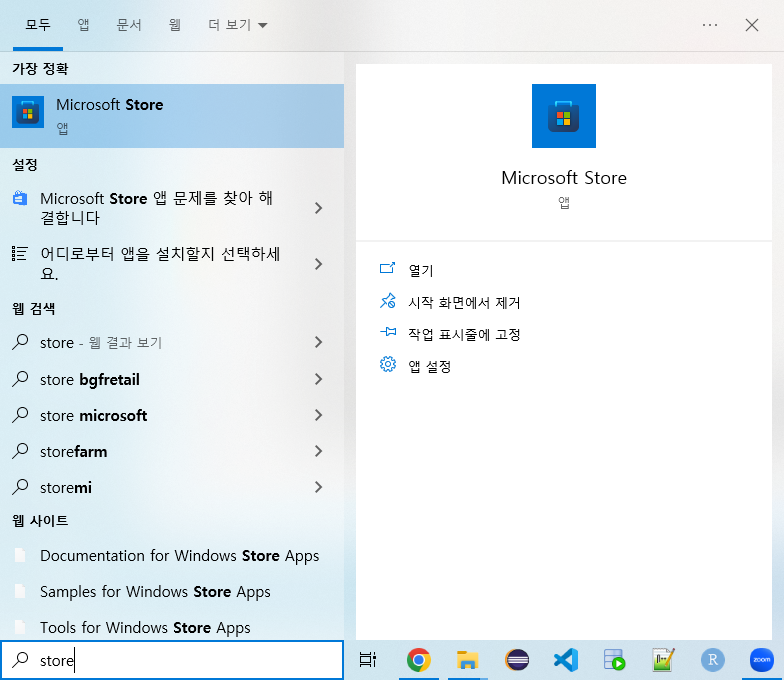This screenshot has height=680, width=784.
Task: Select the storemi suggestion text
Action: coord(66,488)
